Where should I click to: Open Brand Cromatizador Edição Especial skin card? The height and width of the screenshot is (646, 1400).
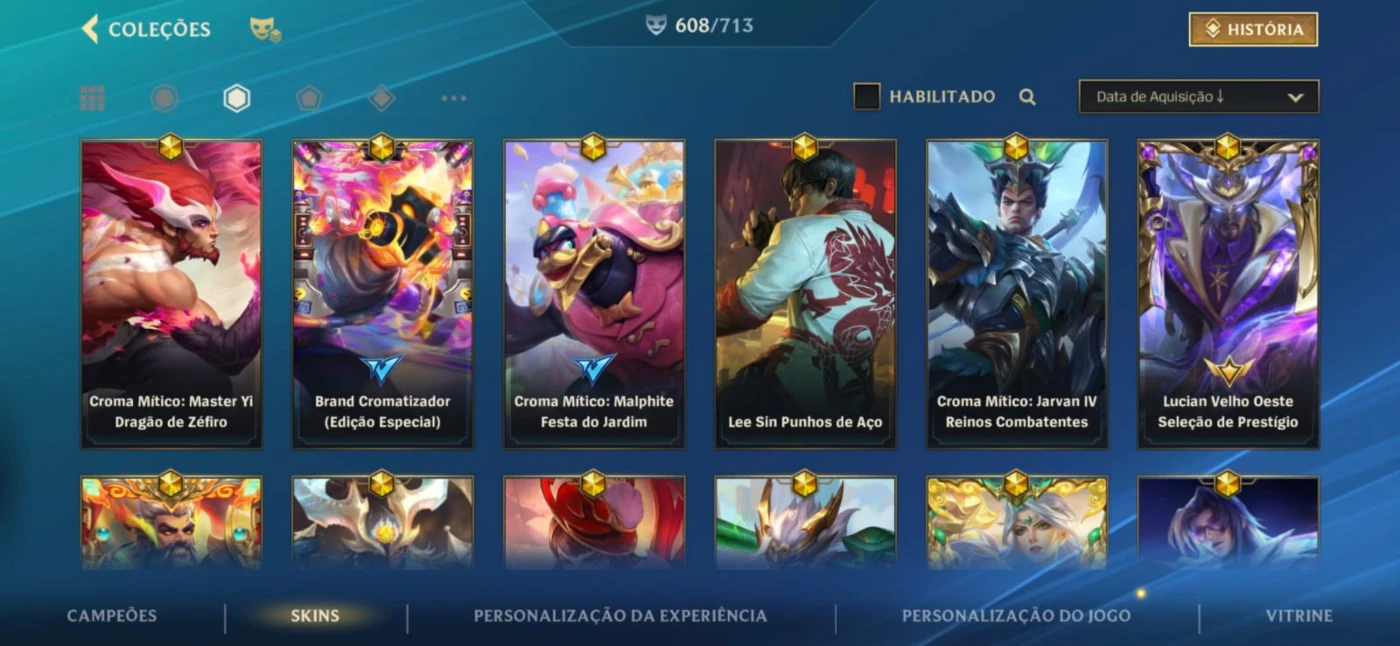[x=382, y=294]
